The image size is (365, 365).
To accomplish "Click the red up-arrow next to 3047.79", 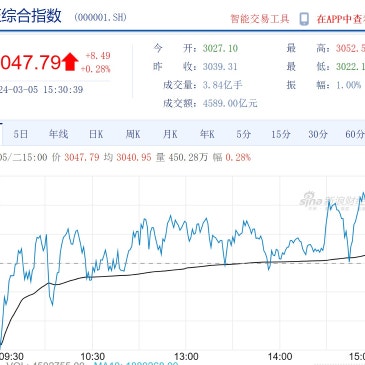I will pos(70,62).
